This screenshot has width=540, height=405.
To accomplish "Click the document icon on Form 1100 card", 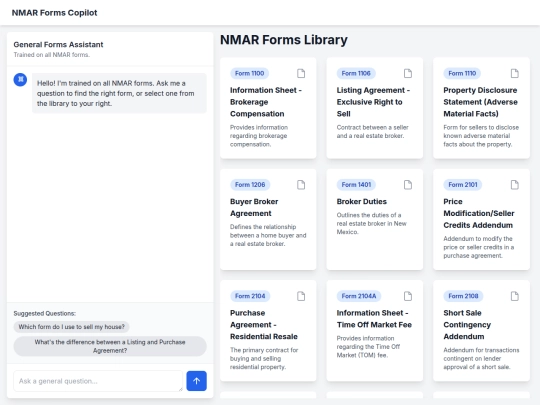I will [301, 73].
